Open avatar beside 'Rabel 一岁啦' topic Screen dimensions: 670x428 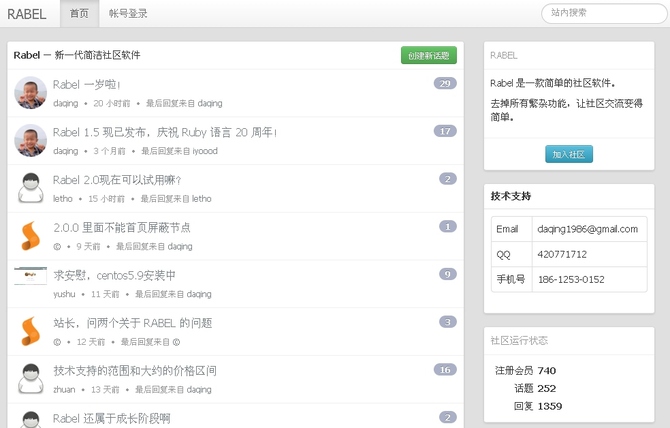pyautogui.click(x=30, y=93)
